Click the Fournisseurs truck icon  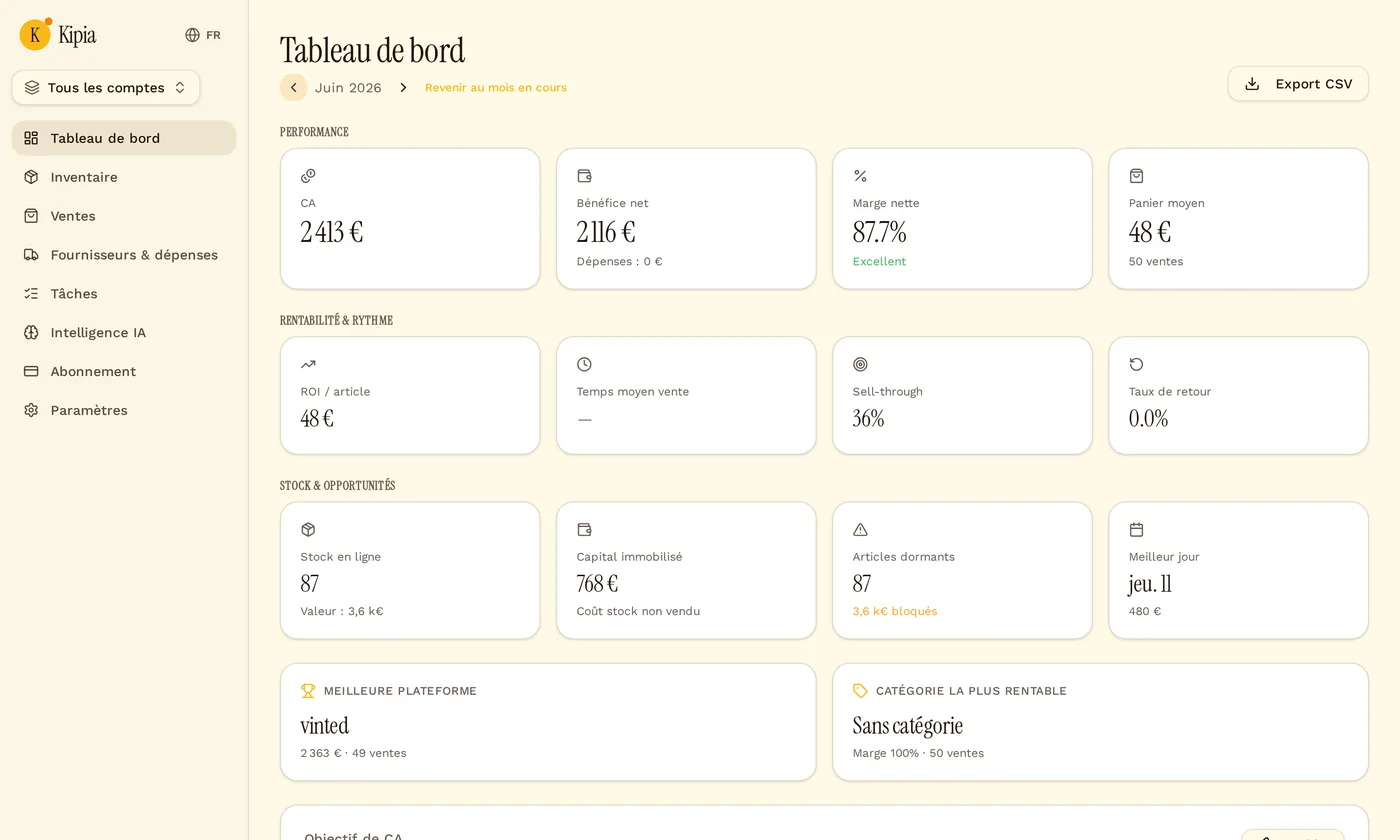click(x=31, y=255)
